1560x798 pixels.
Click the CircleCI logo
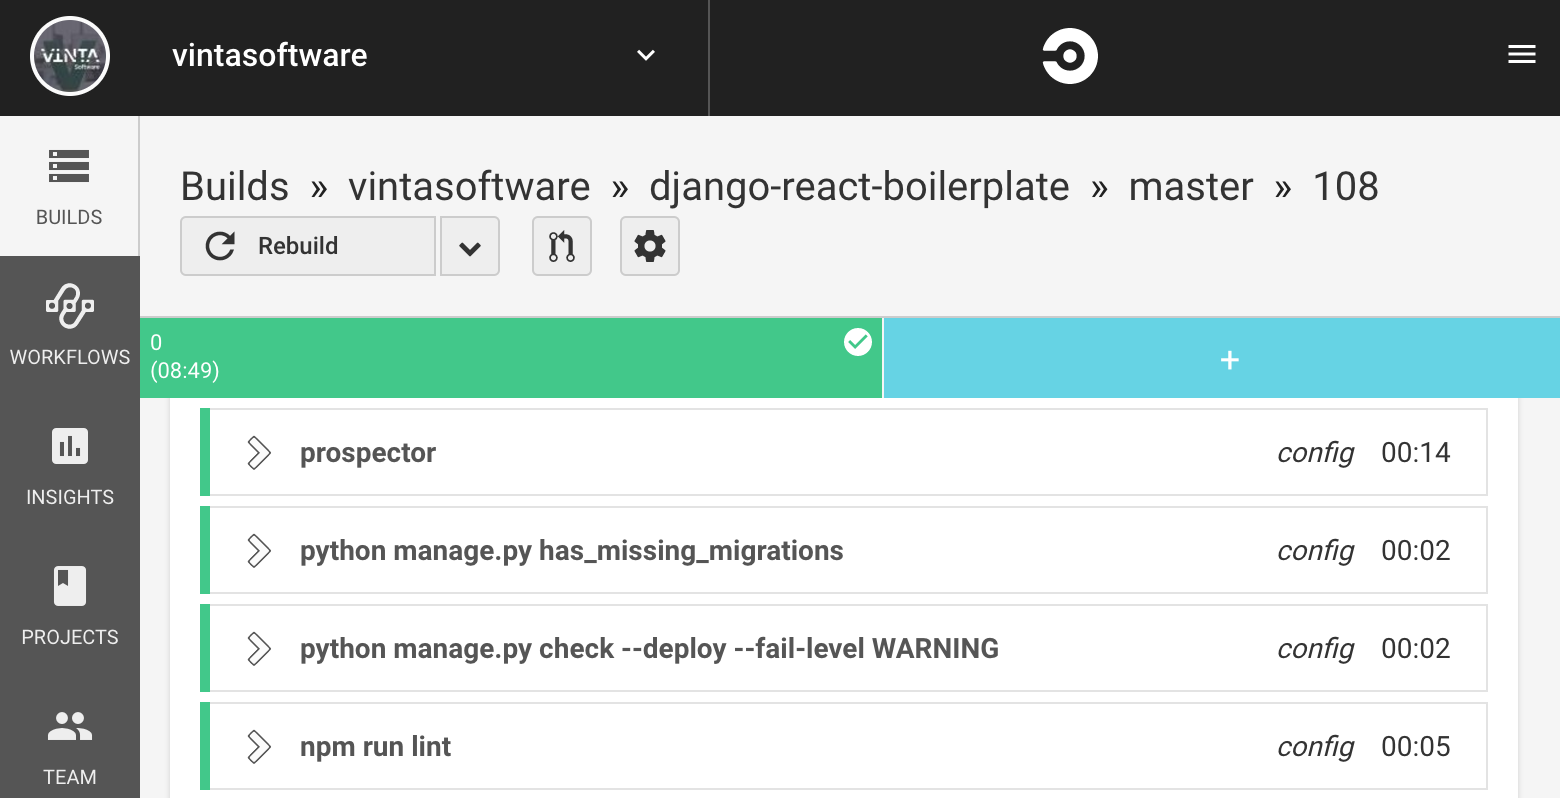pyautogui.click(x=1070, y=56)
